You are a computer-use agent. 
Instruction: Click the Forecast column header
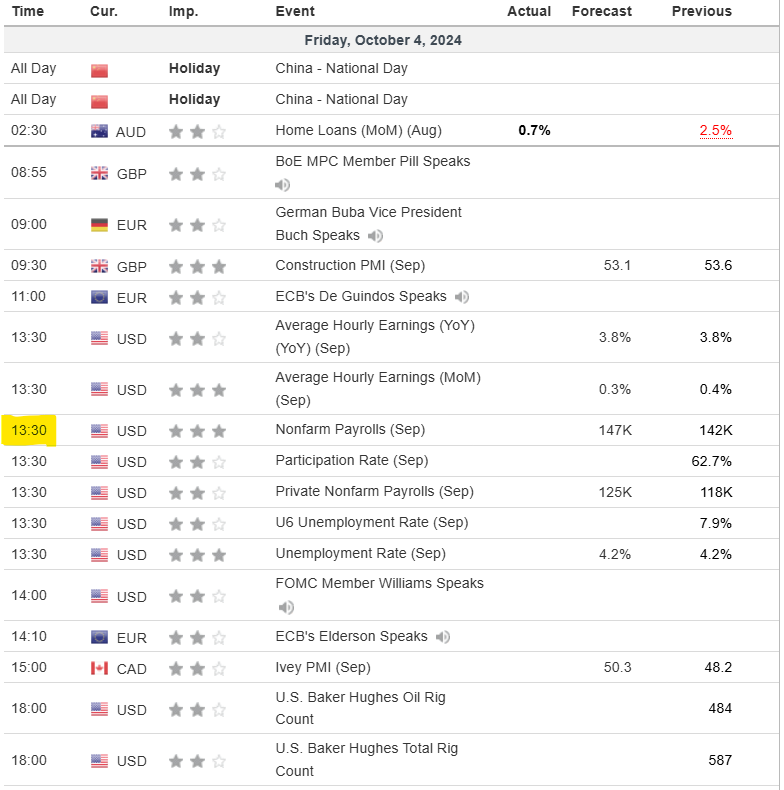[x=601, y=11]
